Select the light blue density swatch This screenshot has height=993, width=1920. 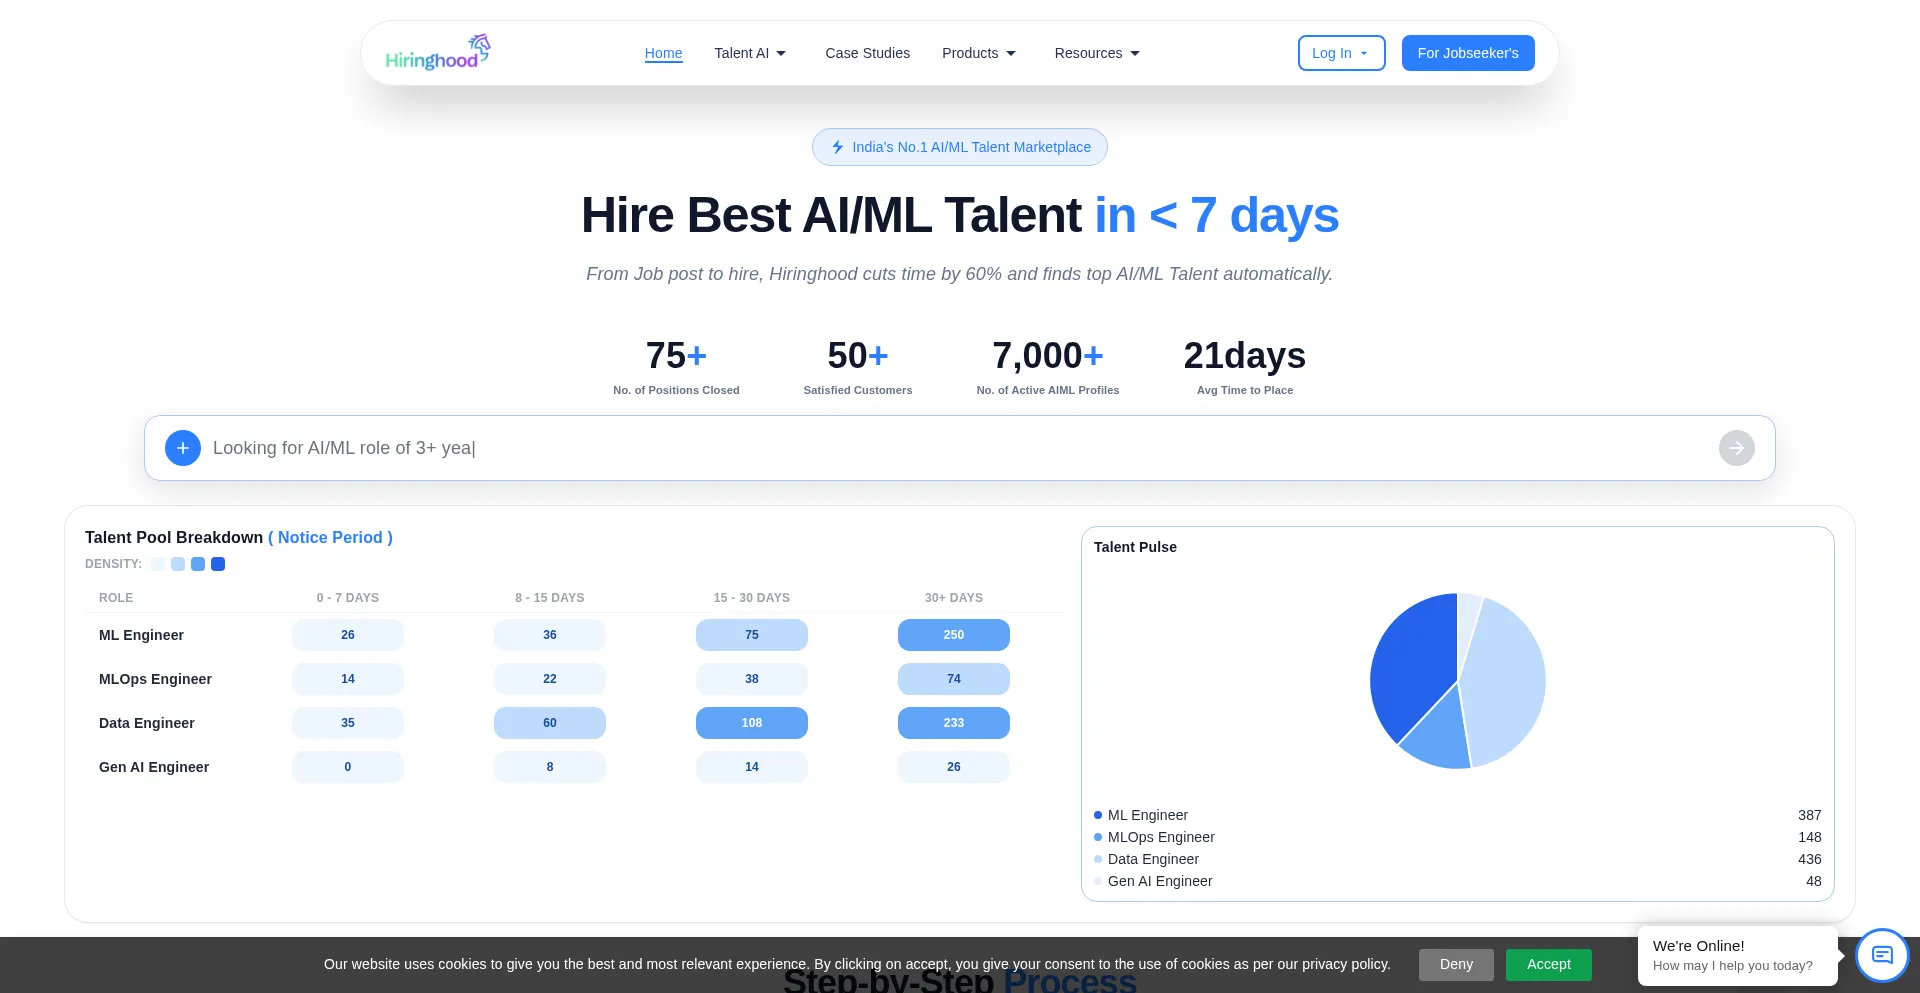(178, 564)
